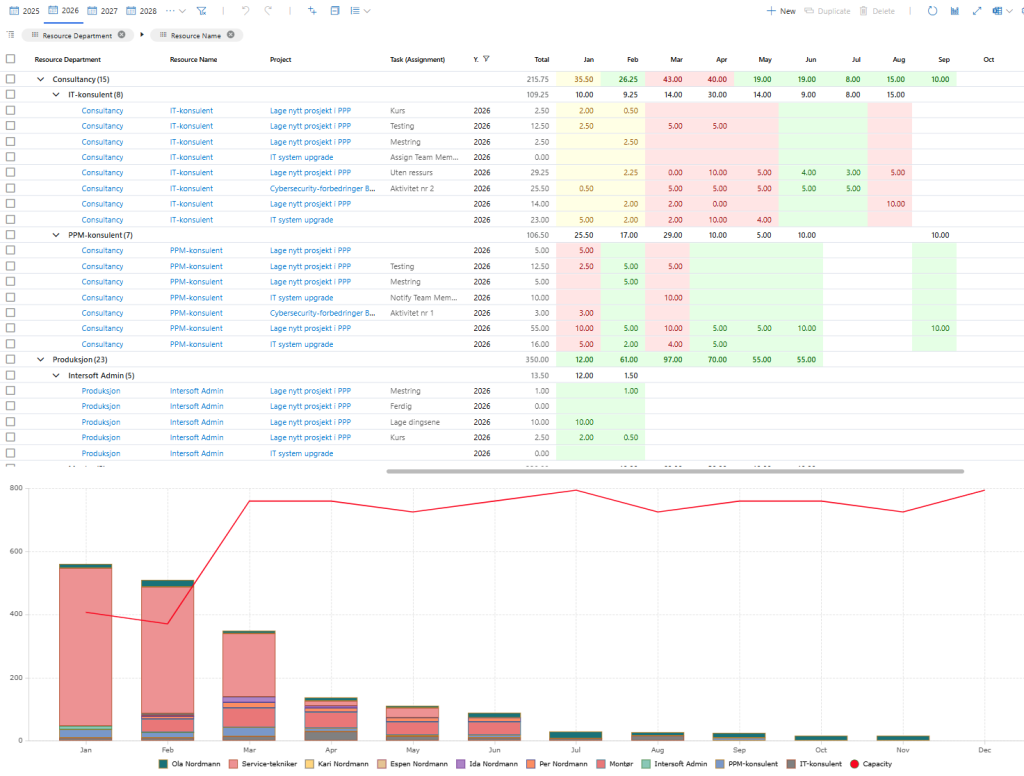Image resolution: width=1024 pixels, height=776 pixels.
Task: Collapse the PPM-konsulent (7) subgroup
Action: [x=56, y=235]
